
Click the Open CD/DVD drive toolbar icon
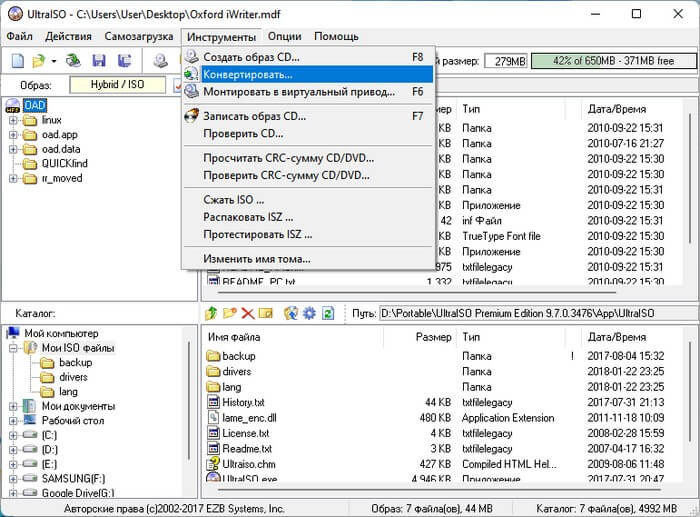coord(73,60)
